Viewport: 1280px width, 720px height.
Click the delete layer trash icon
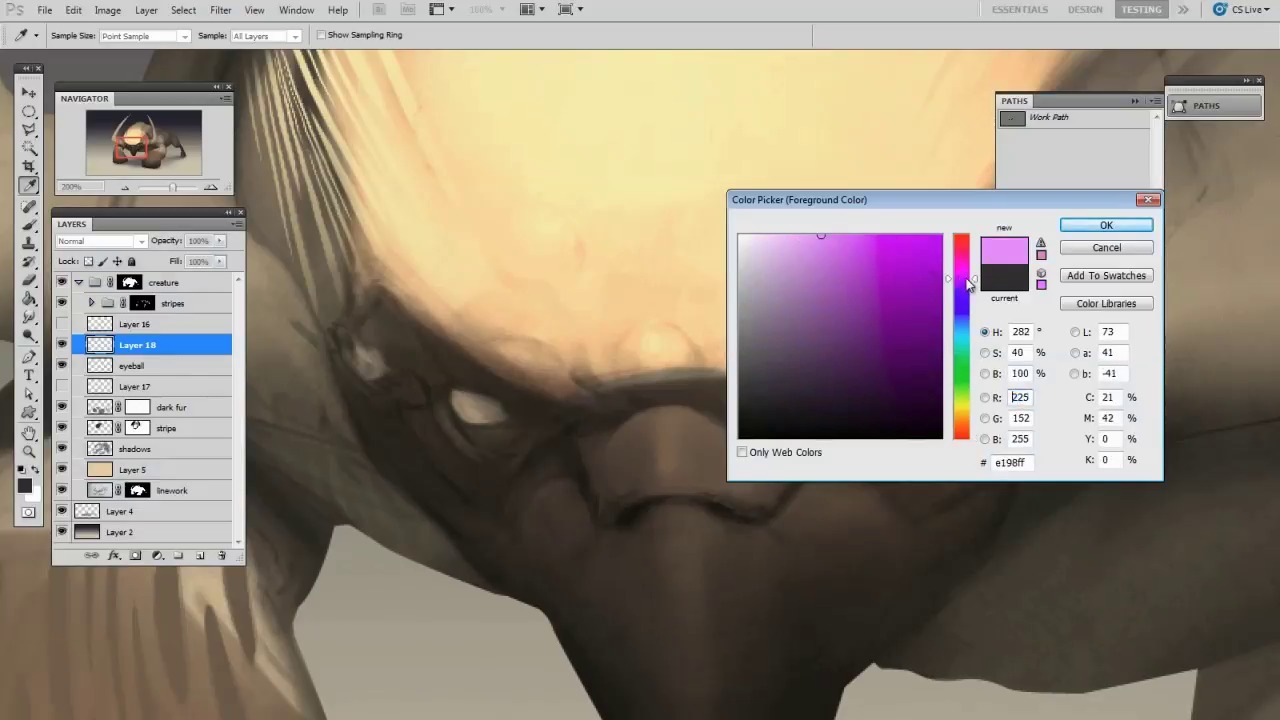point(222,555)
